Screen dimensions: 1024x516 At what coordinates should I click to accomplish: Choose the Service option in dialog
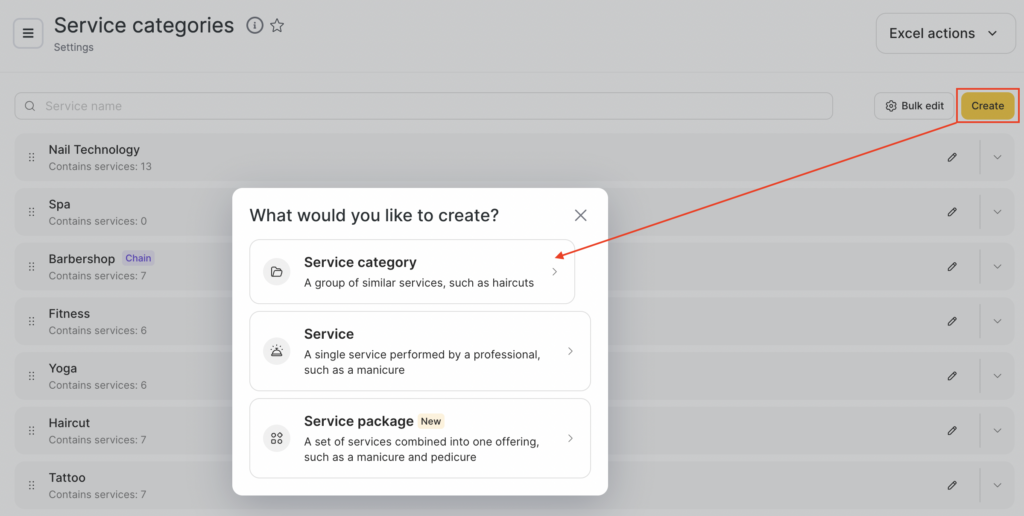click(x=419, y=351)
